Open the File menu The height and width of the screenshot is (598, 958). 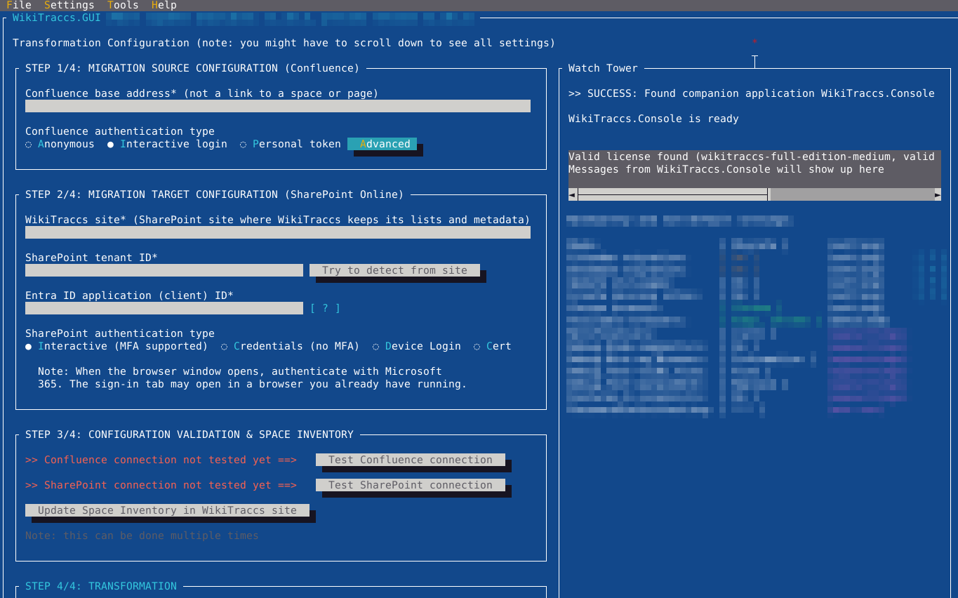(x=18, y=5)
